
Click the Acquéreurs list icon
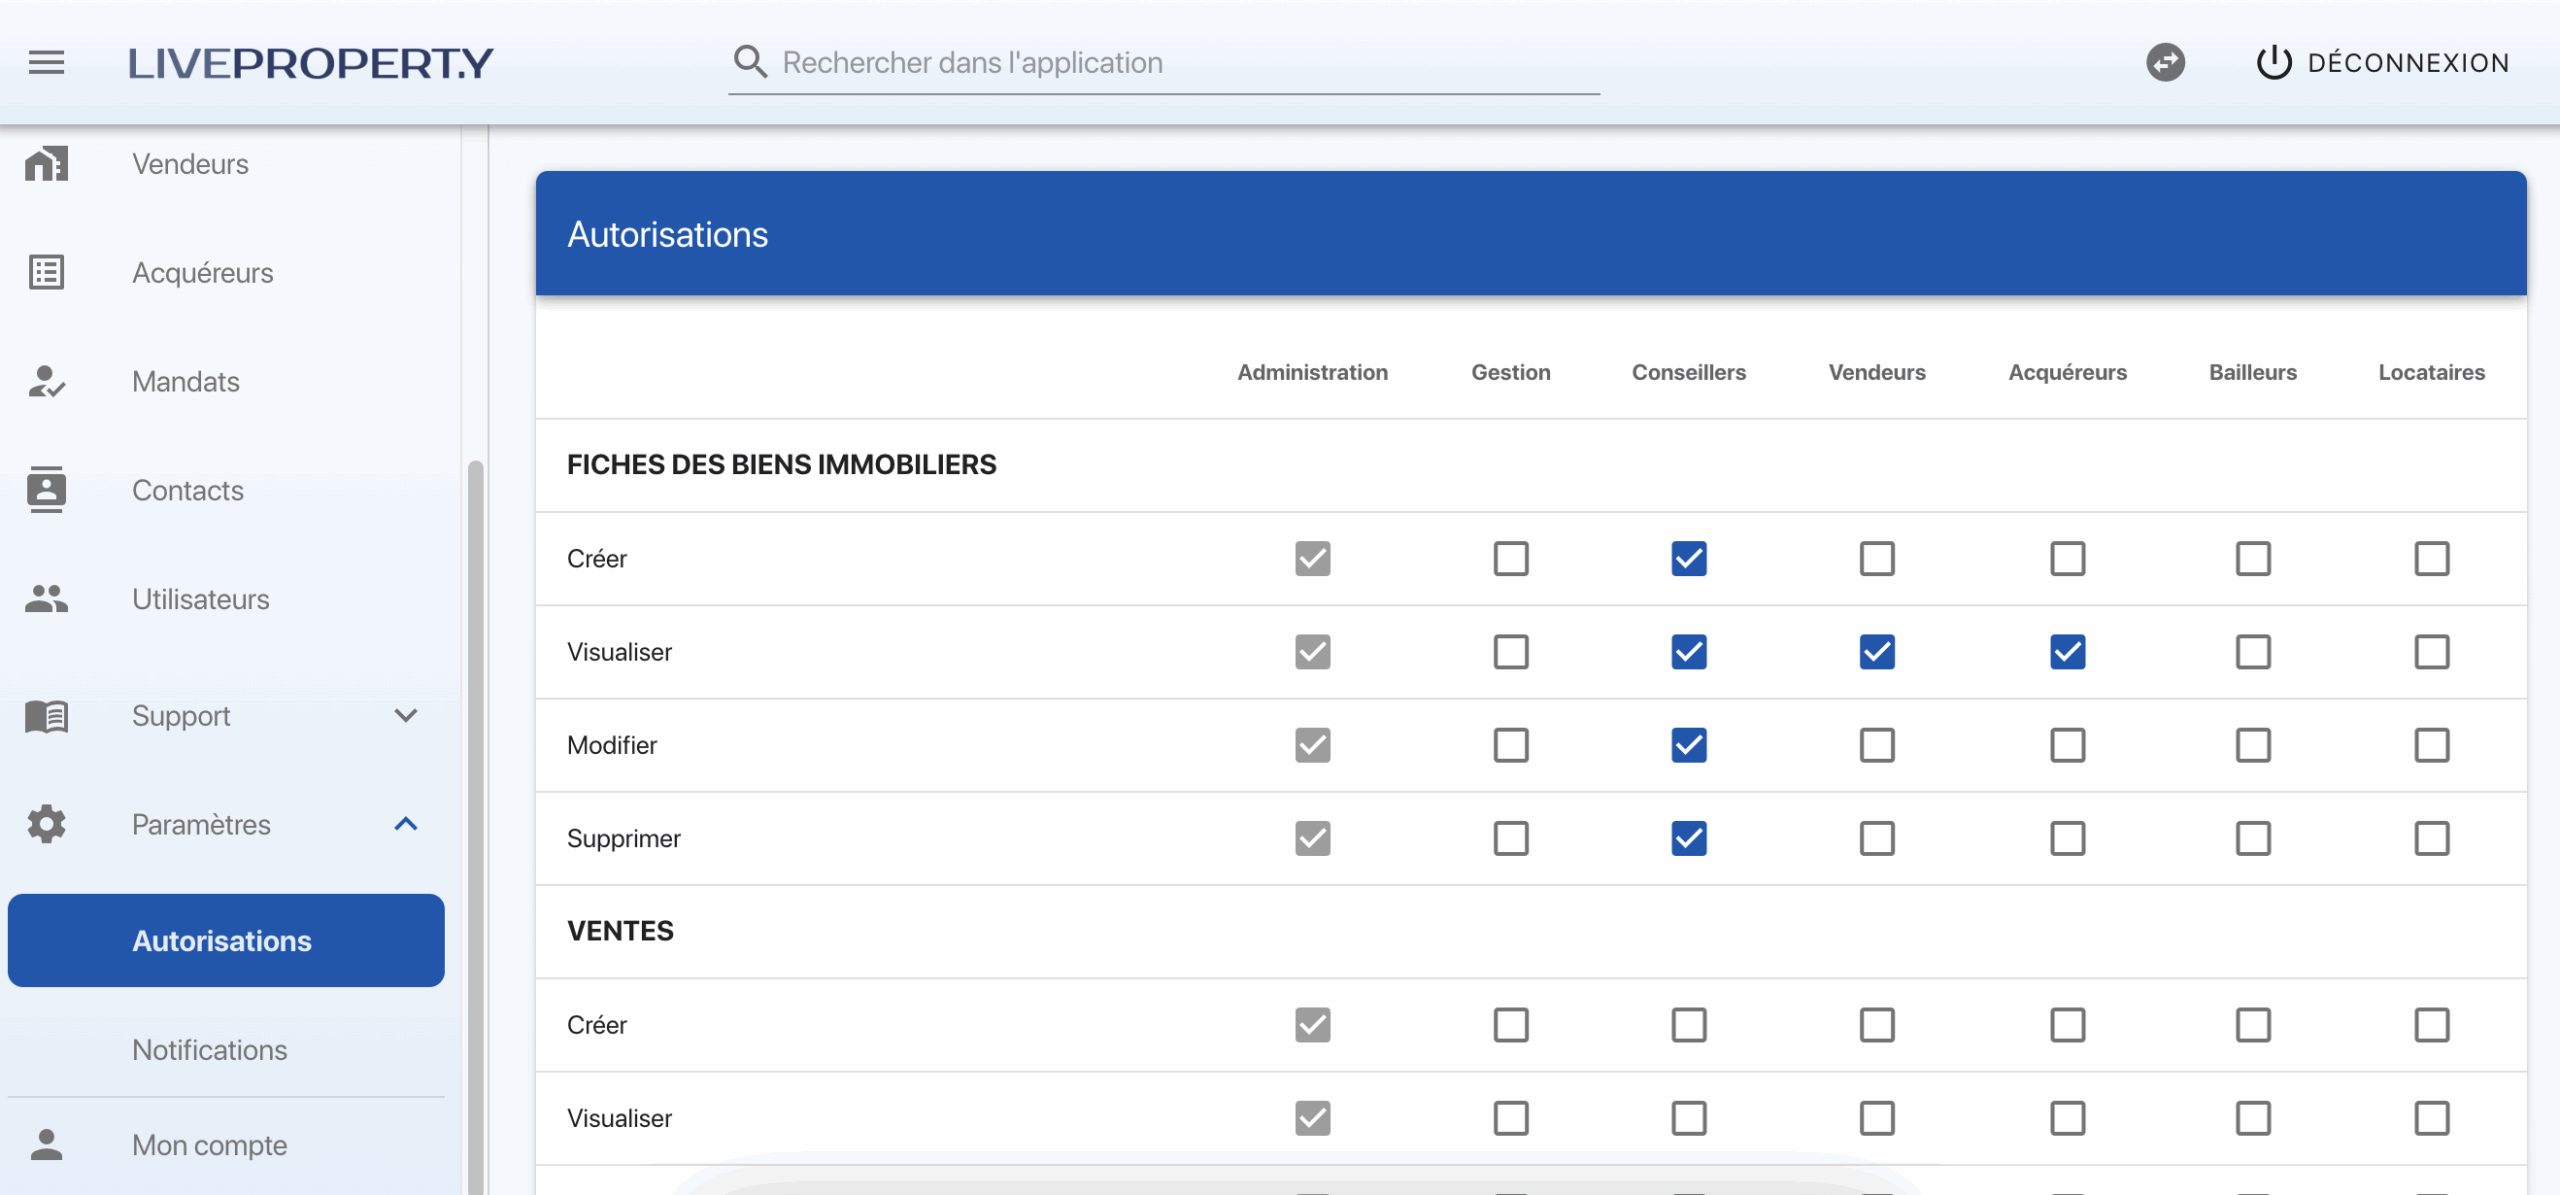46,272
